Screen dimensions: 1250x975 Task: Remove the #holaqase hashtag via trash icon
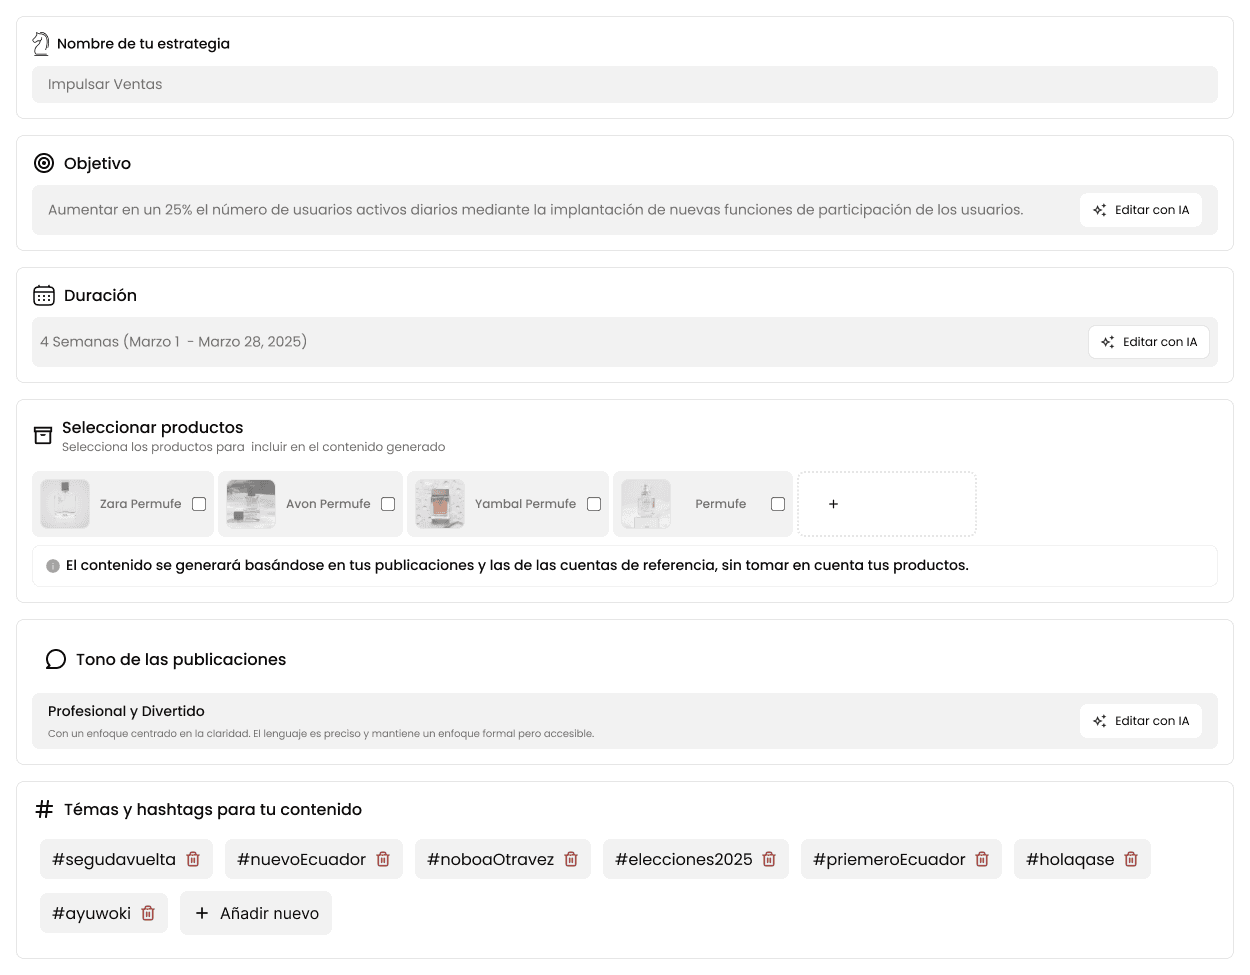coord(1131,859)
